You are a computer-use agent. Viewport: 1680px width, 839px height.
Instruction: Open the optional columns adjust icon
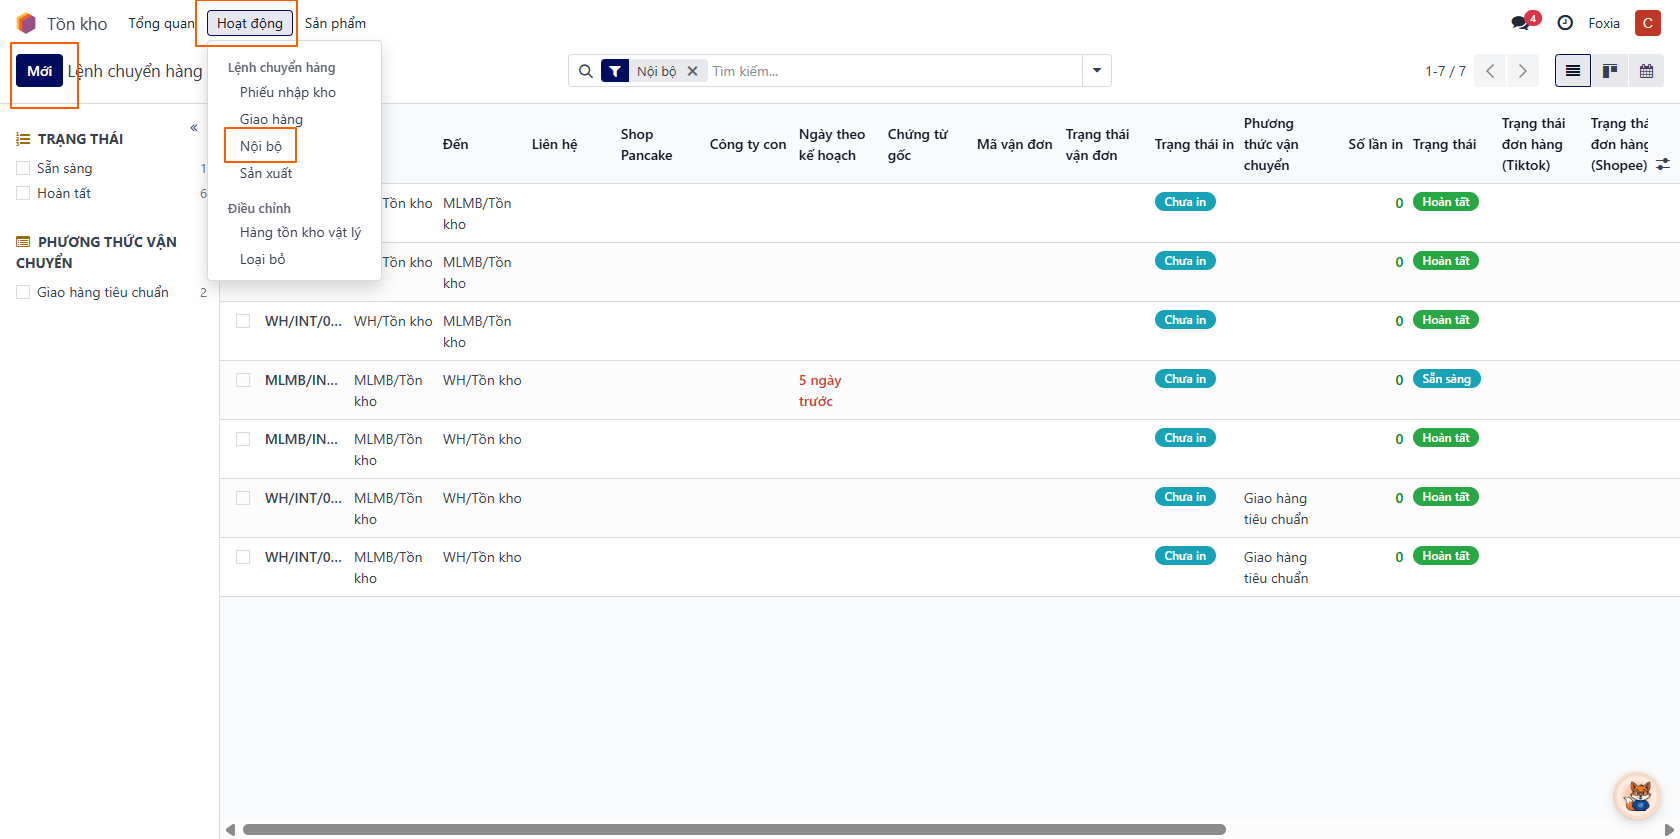click(x=1663, y=164)
